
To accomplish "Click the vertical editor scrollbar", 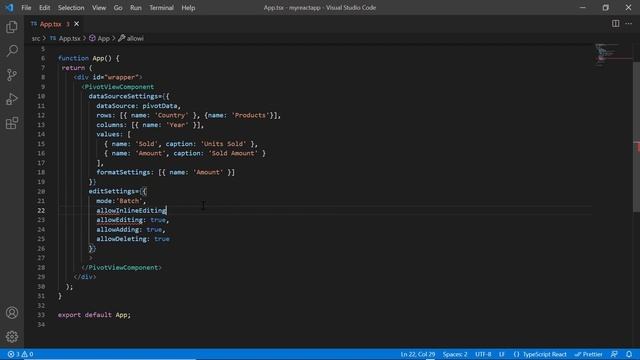I will [x=636, y=137].
